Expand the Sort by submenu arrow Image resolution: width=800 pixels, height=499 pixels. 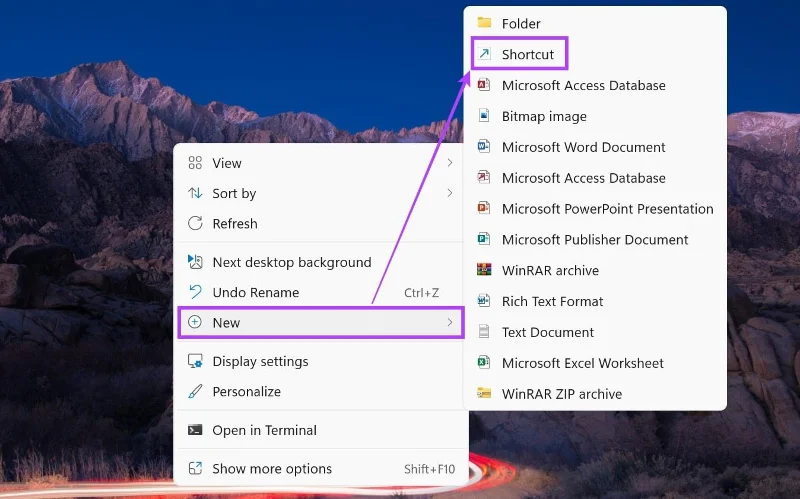(449, 193)
